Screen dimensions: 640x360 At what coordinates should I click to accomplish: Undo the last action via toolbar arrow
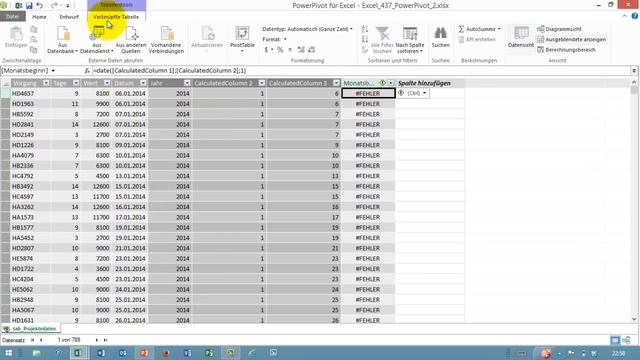coord(40,6)
